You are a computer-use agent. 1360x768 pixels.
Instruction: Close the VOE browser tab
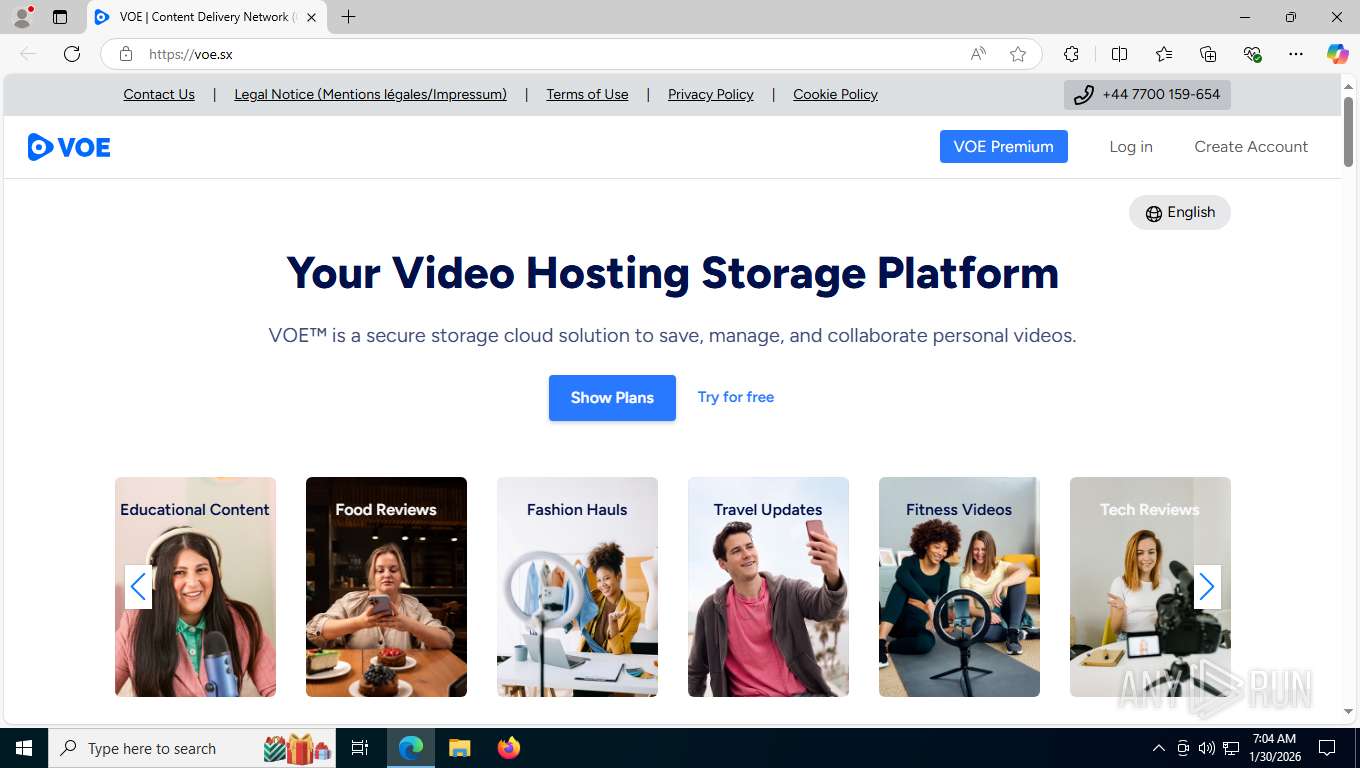[x=311, y=17]
